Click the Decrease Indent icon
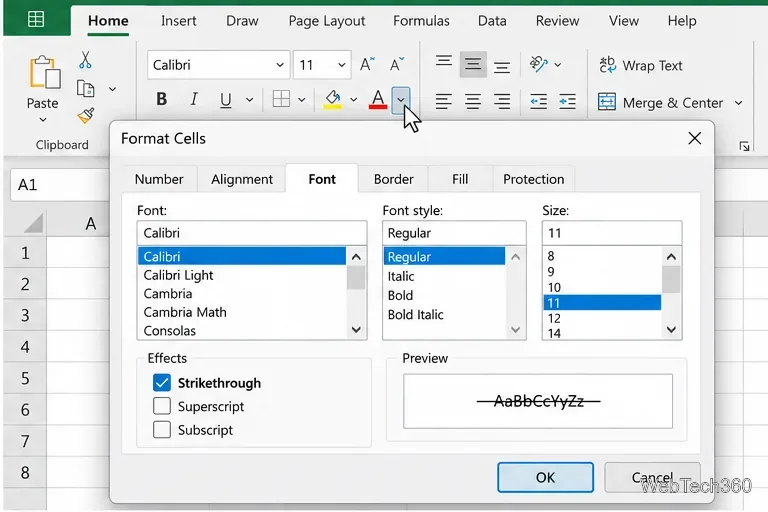 538,101
